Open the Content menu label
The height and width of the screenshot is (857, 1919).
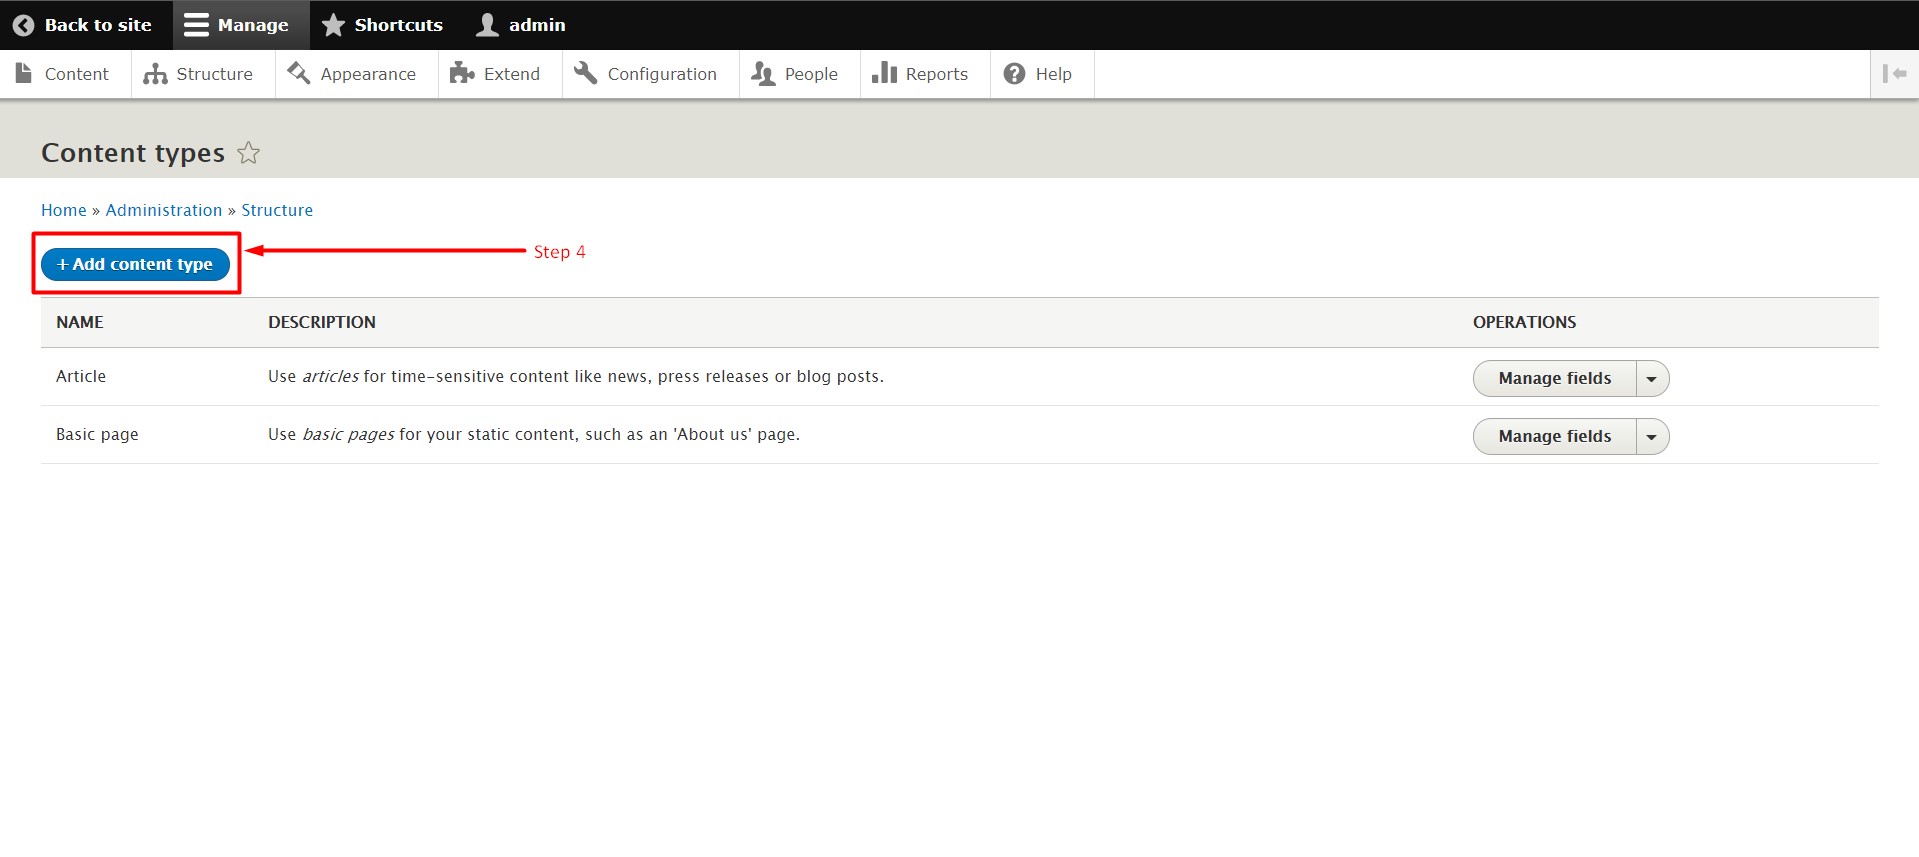point(77,74)
